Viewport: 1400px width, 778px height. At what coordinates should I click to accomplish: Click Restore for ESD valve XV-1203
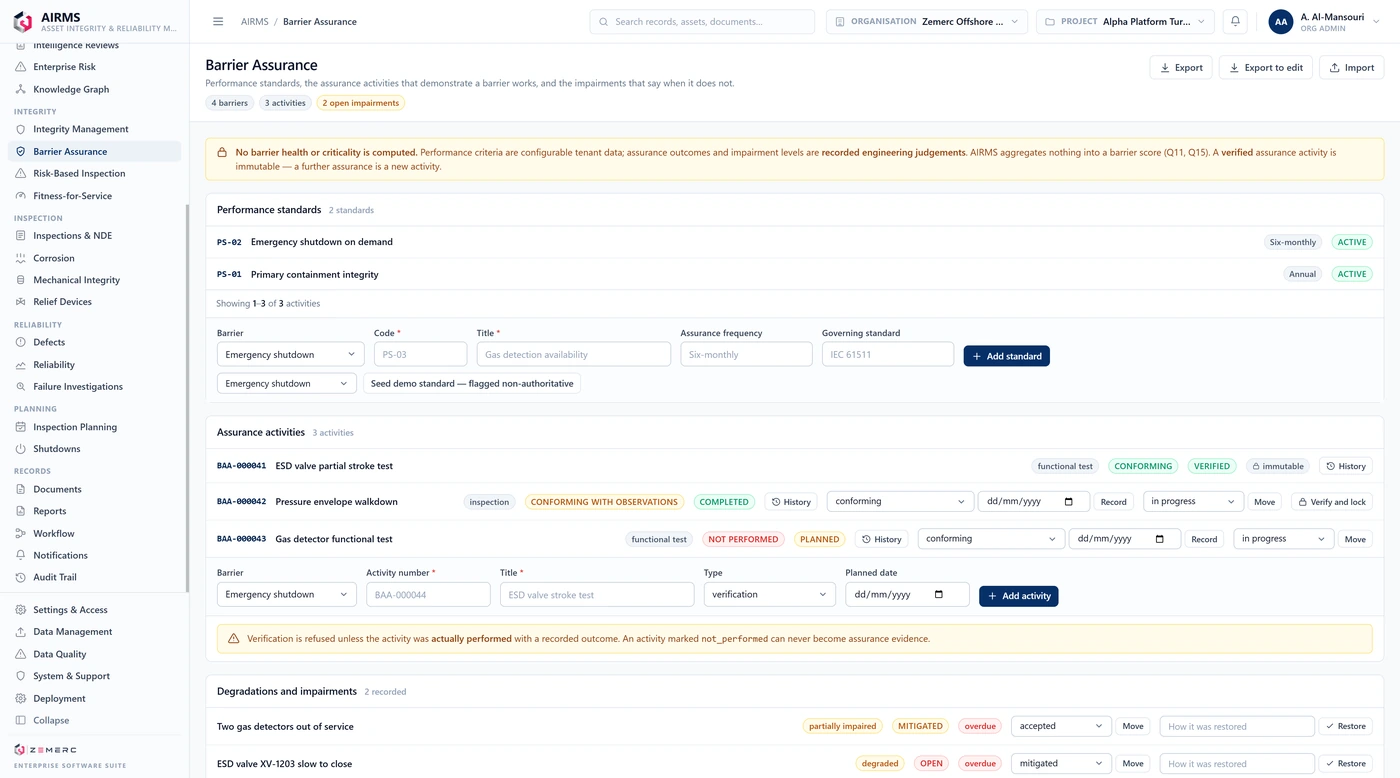[x=1345, y=763]
